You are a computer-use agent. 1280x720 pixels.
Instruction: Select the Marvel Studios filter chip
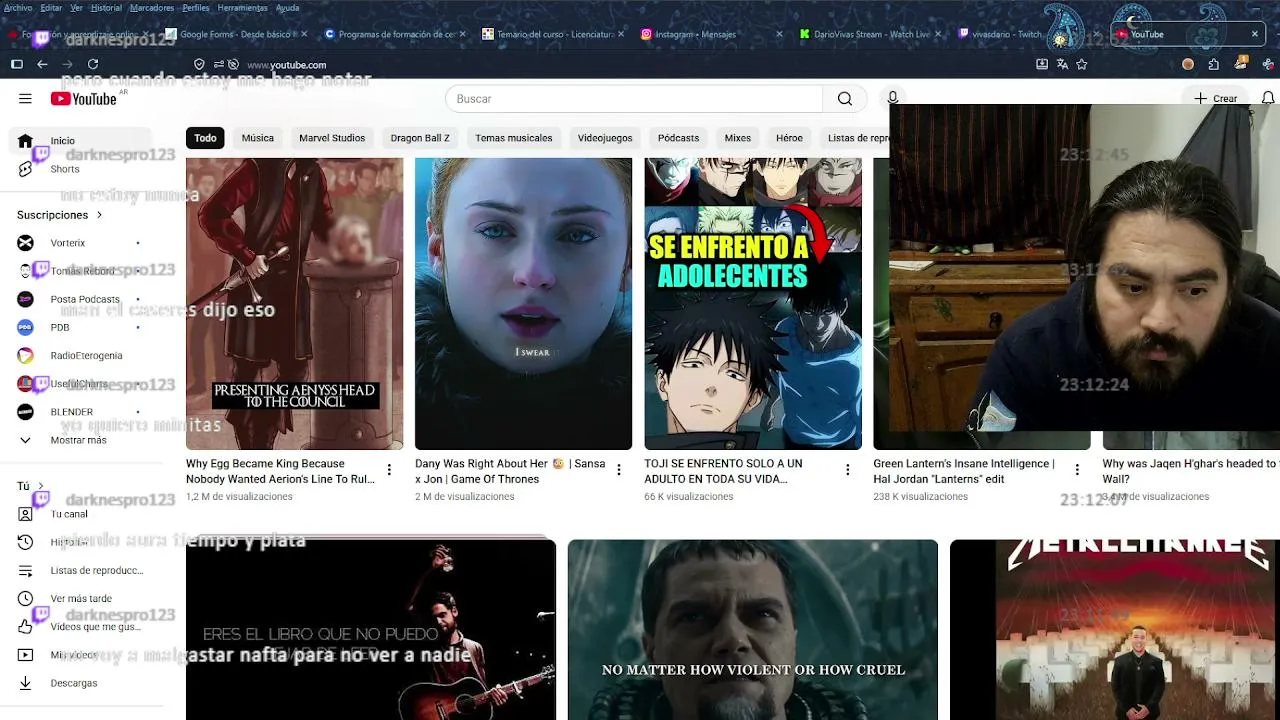pyautogui.click(x=332, y=138)
